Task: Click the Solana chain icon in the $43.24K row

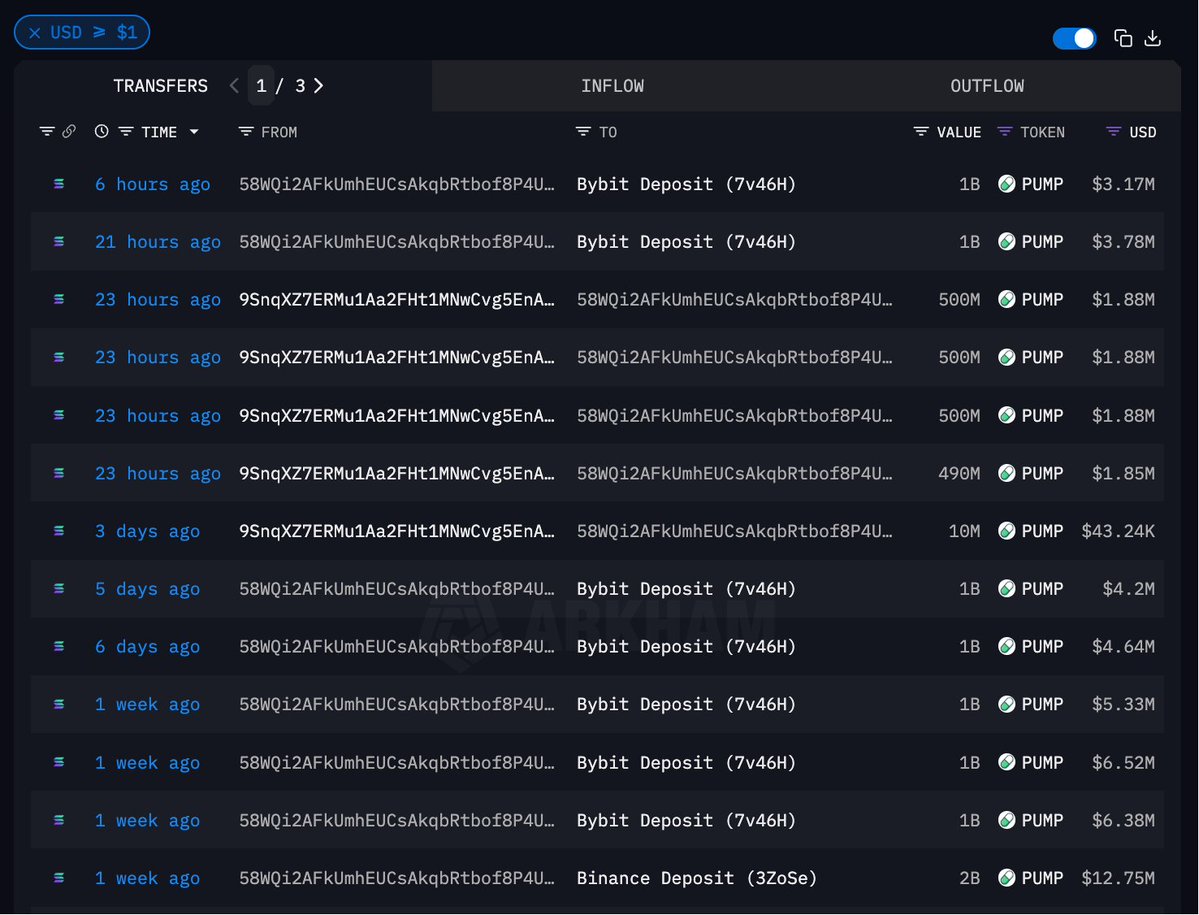Action: [59, 531]
